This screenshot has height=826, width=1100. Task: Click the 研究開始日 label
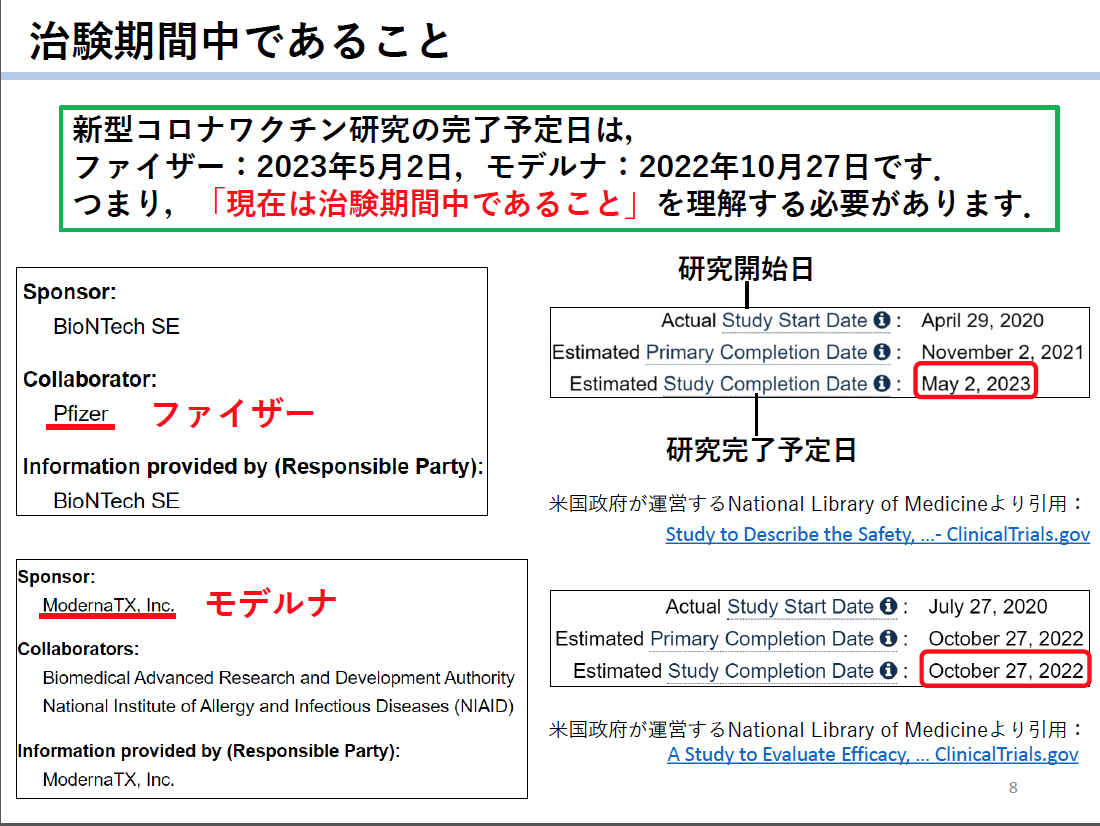(x=746, y=269)
